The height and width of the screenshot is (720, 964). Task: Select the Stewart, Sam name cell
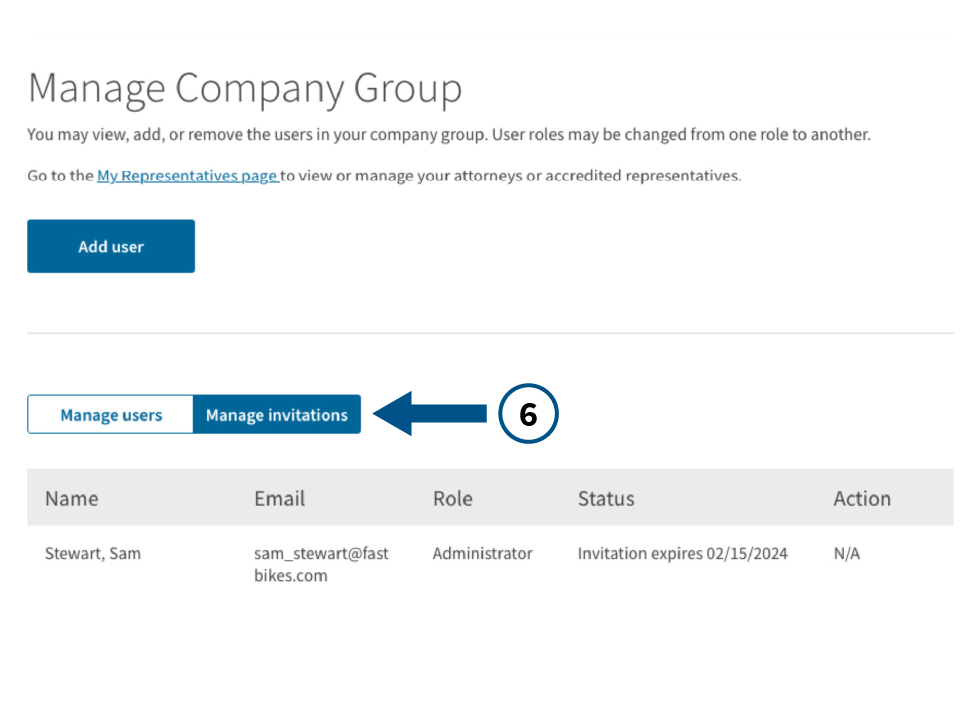pyautogui.click(x=93, y=553)
